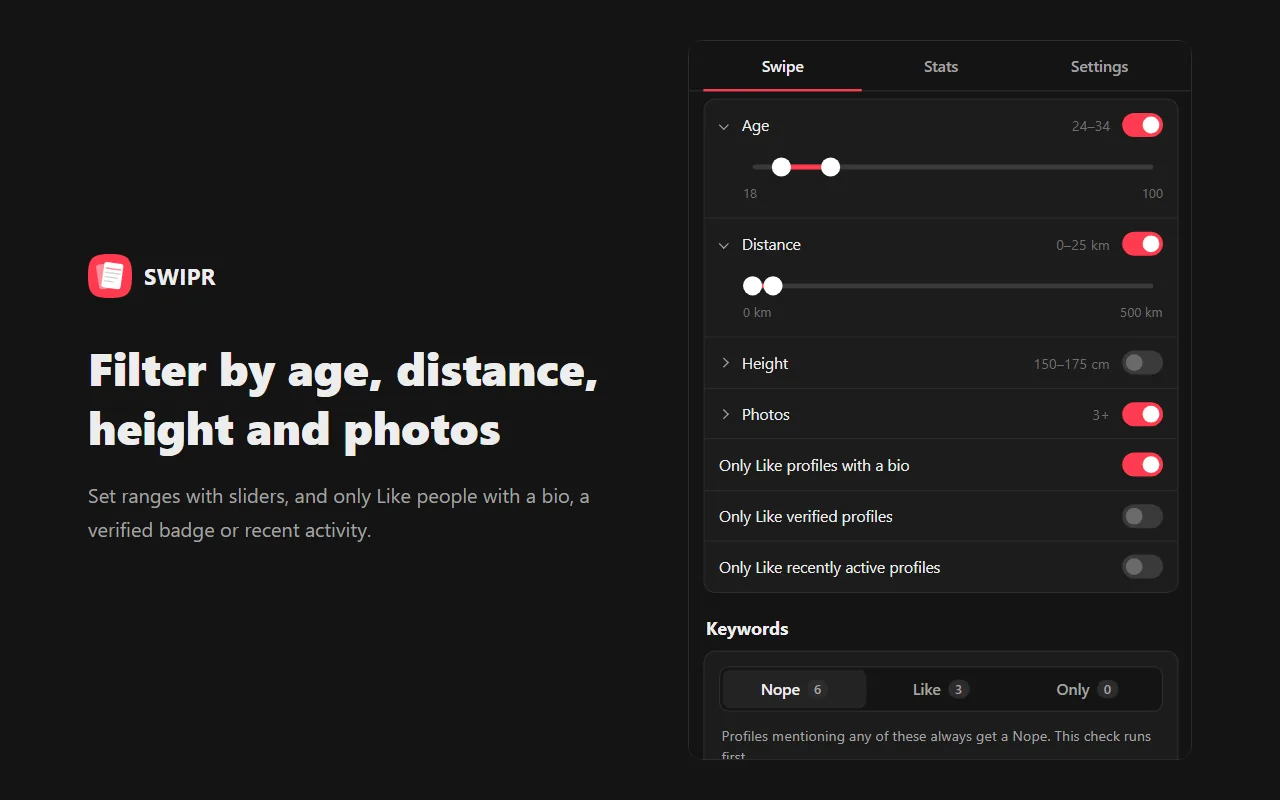Select the Like keywords segment

[941, 689]
